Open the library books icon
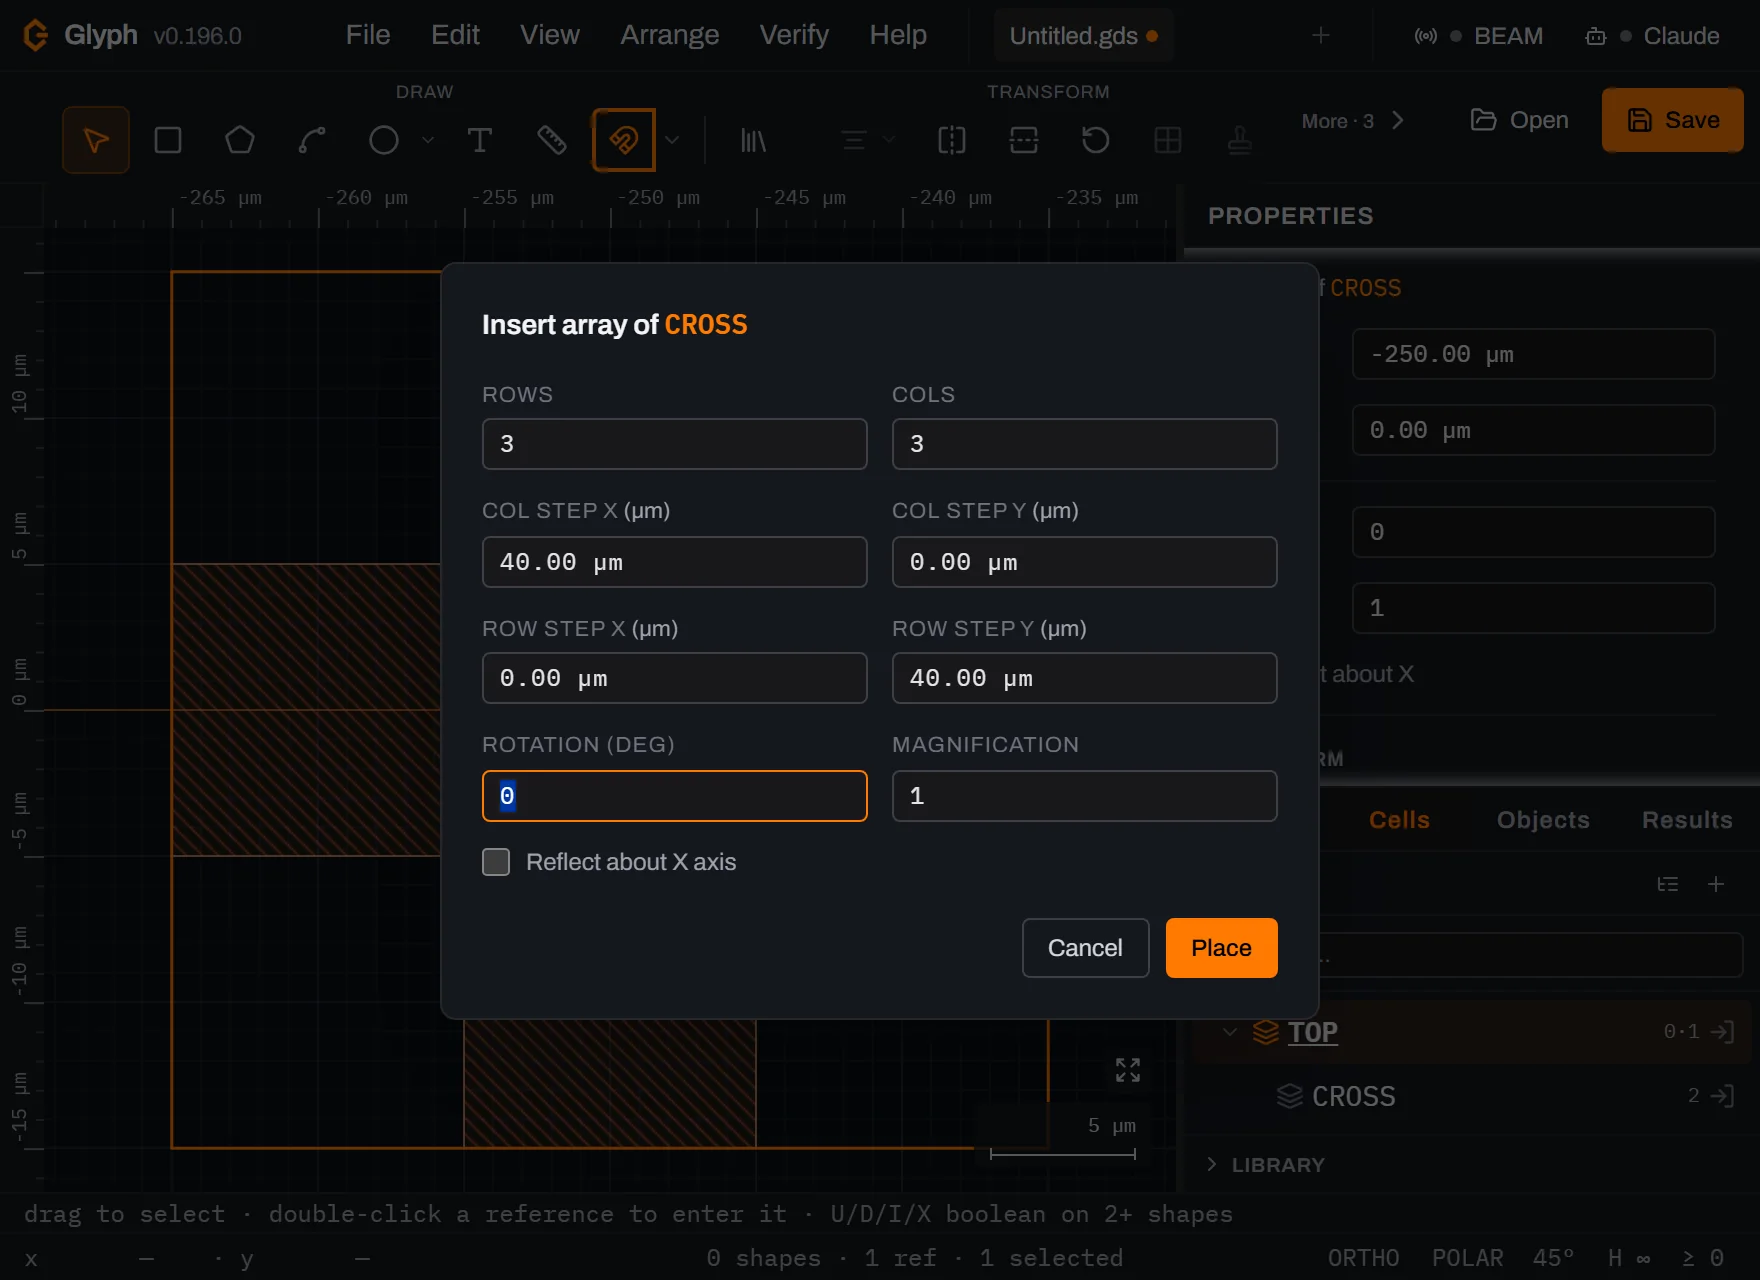This screenshot has height=1280, width=1760. point(753,140)
